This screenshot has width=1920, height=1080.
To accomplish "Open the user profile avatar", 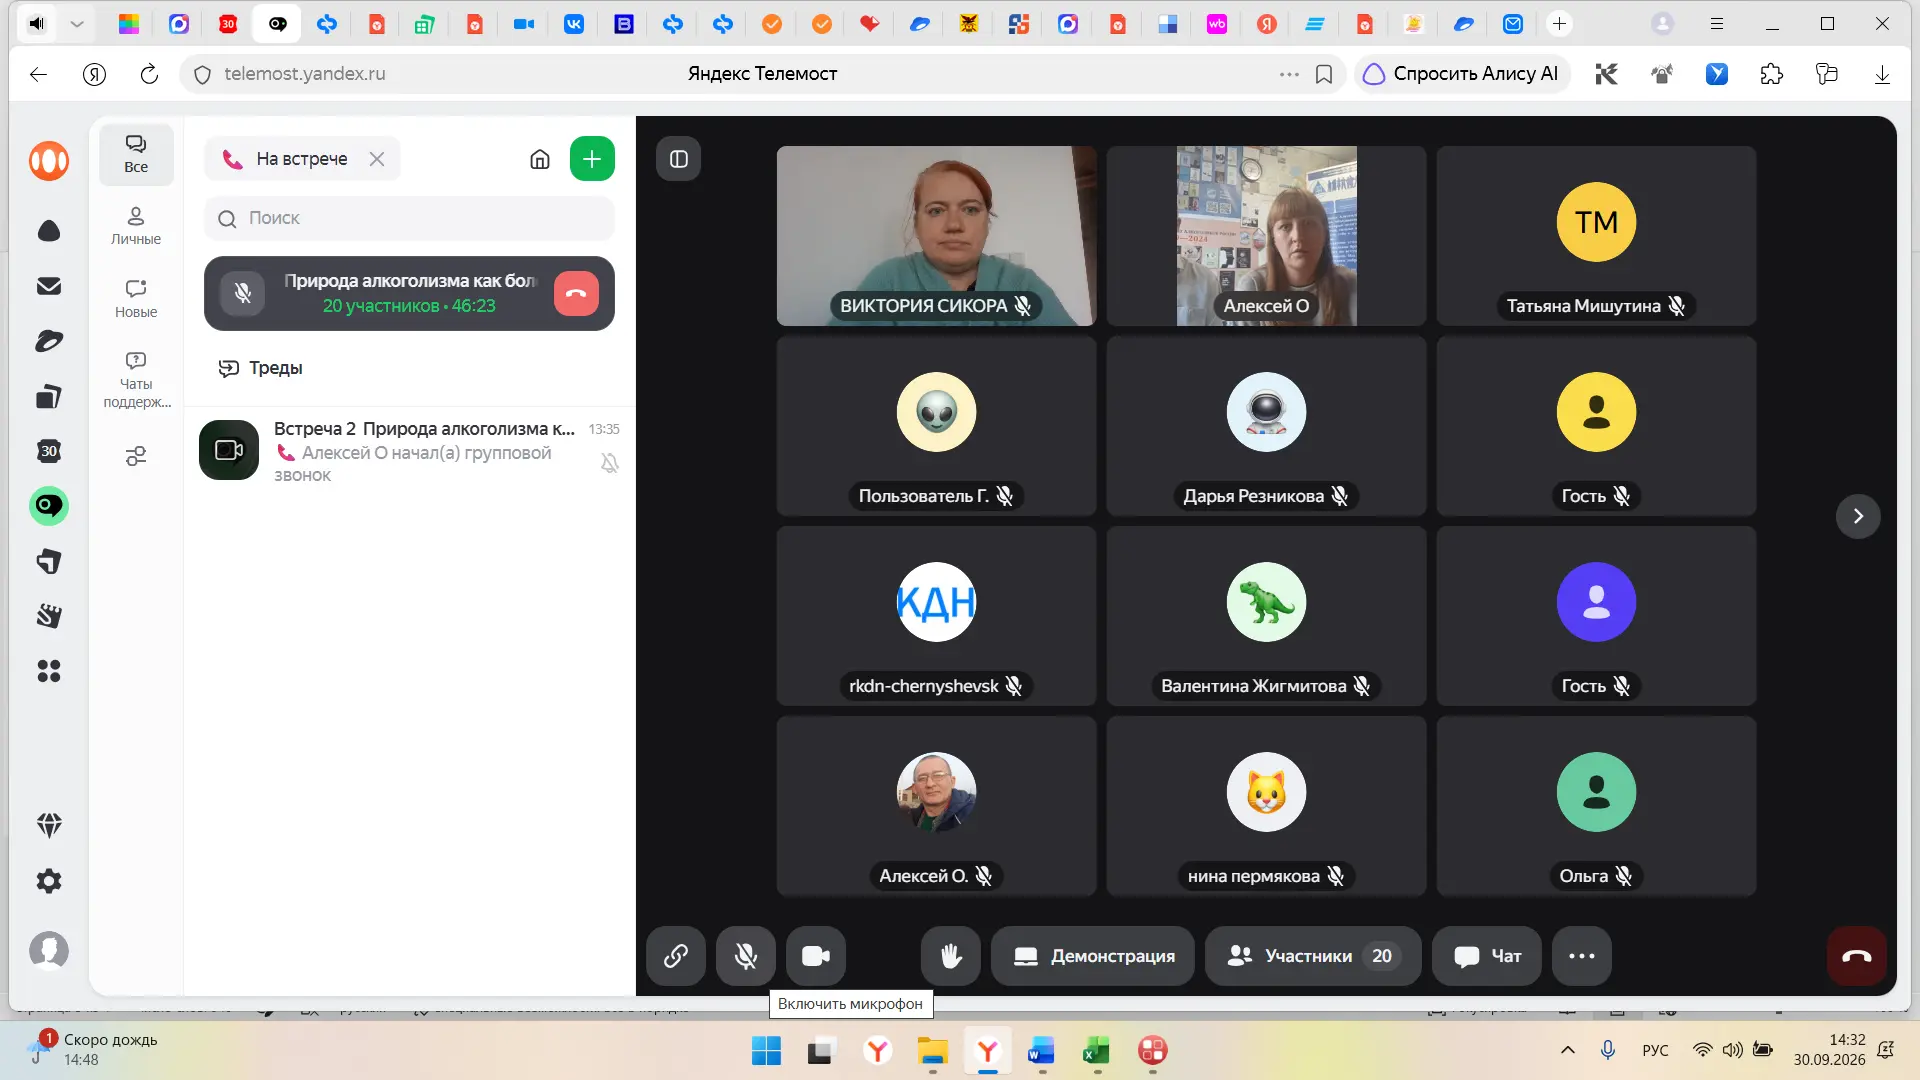I will tap(49, 950).
